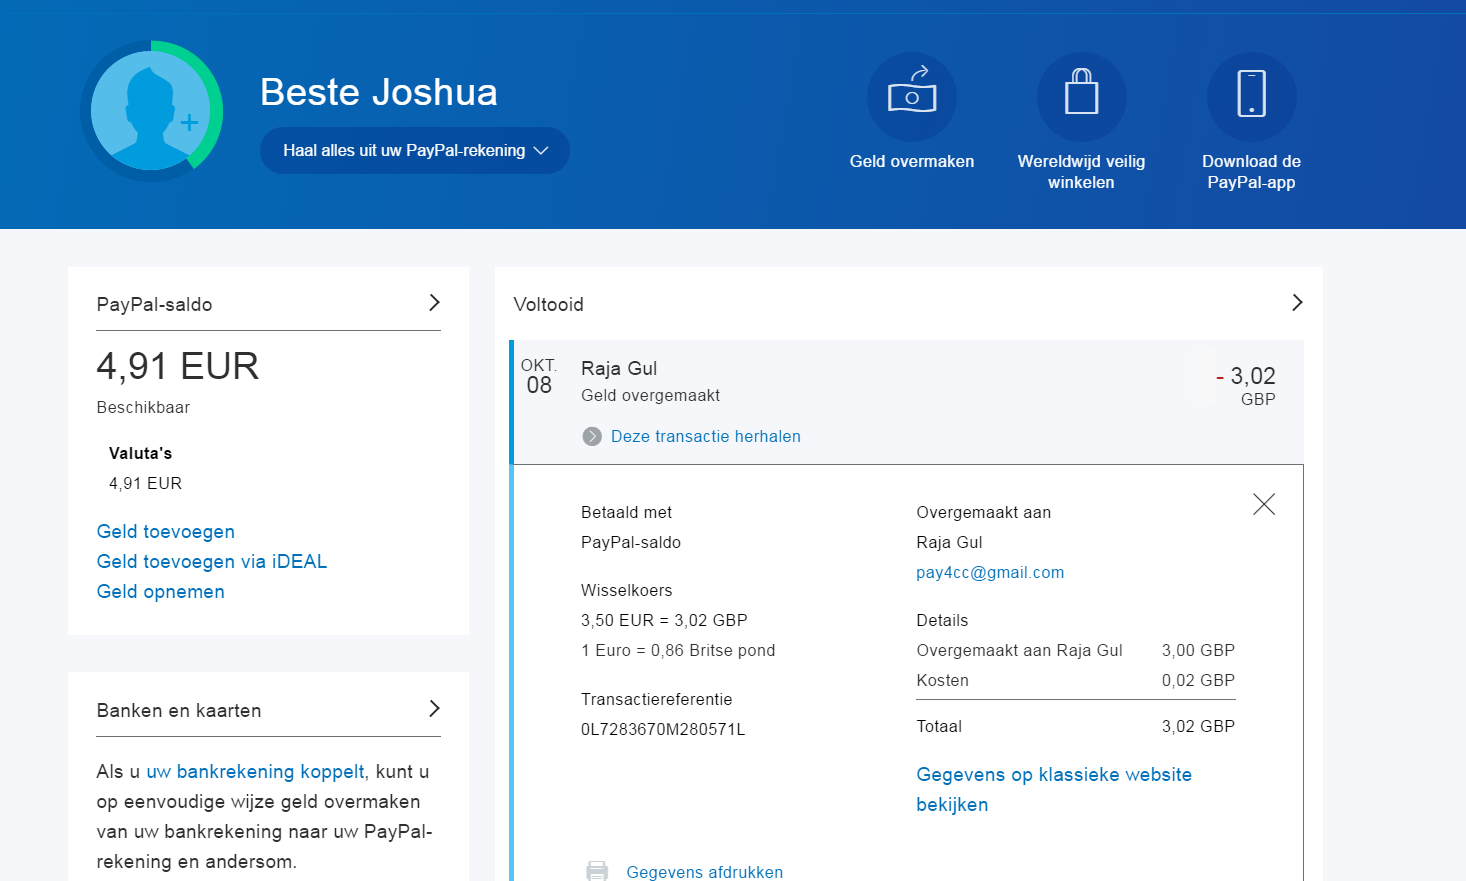Image resolution: width=1466 pixels, height=881 pixels.
Task: Click the Wereldwijd veilig winkelen label
Action: coord(1082,172)
